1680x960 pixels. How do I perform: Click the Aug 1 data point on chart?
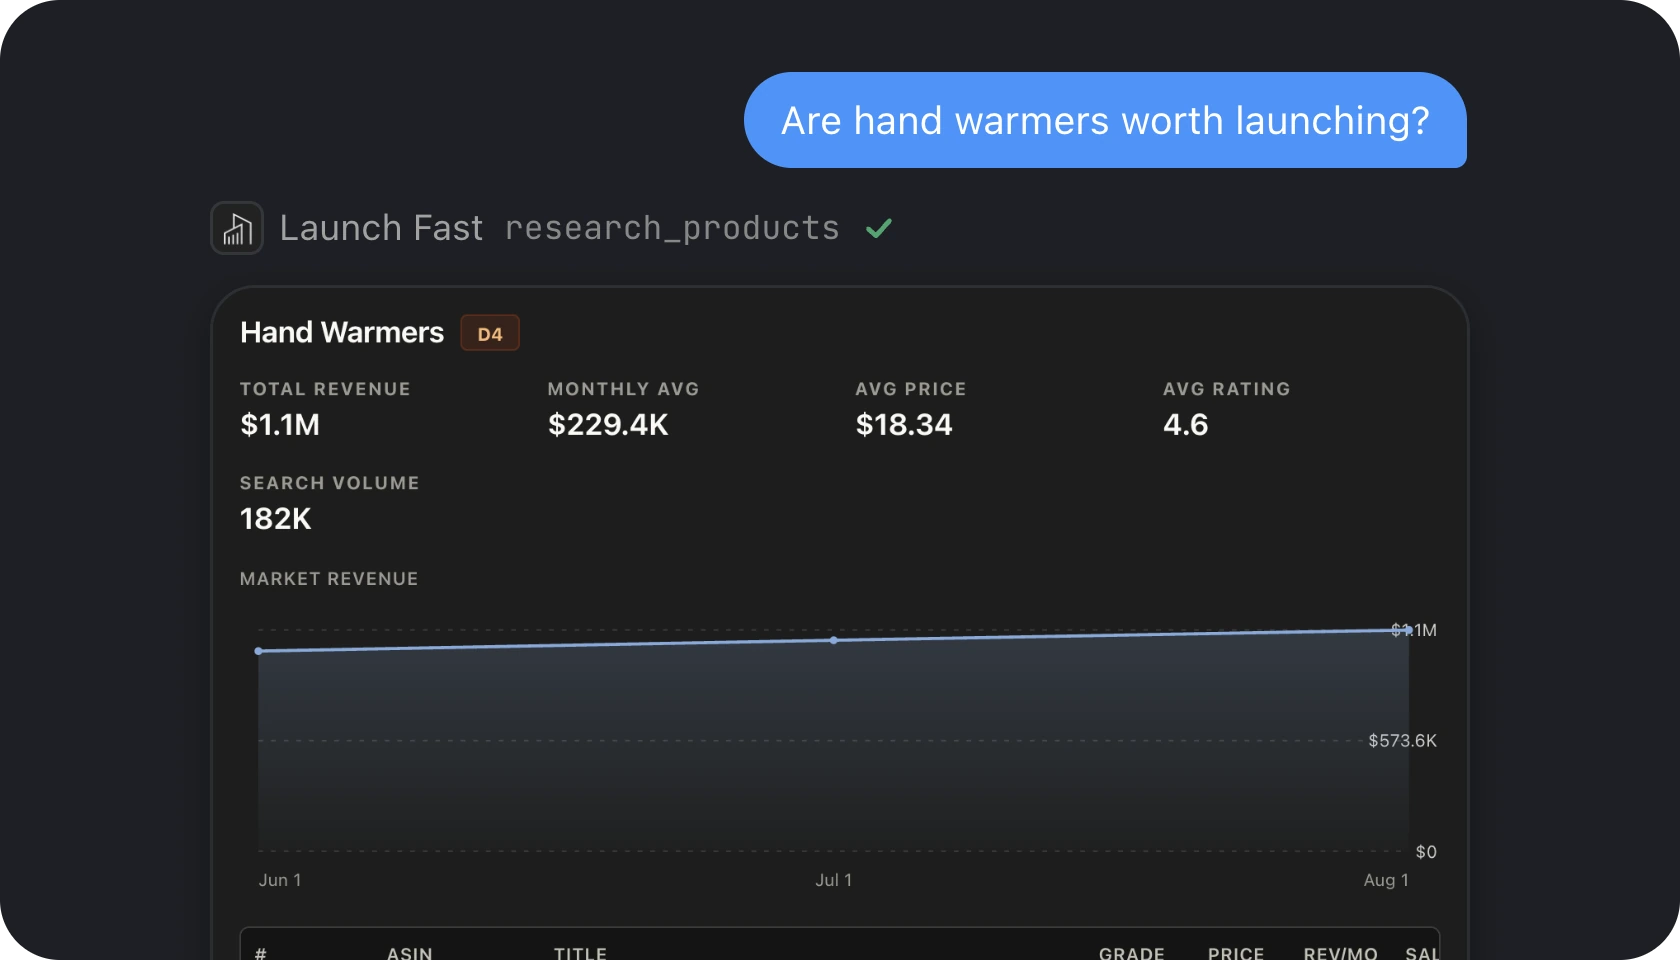click(x=1408, y=630)
